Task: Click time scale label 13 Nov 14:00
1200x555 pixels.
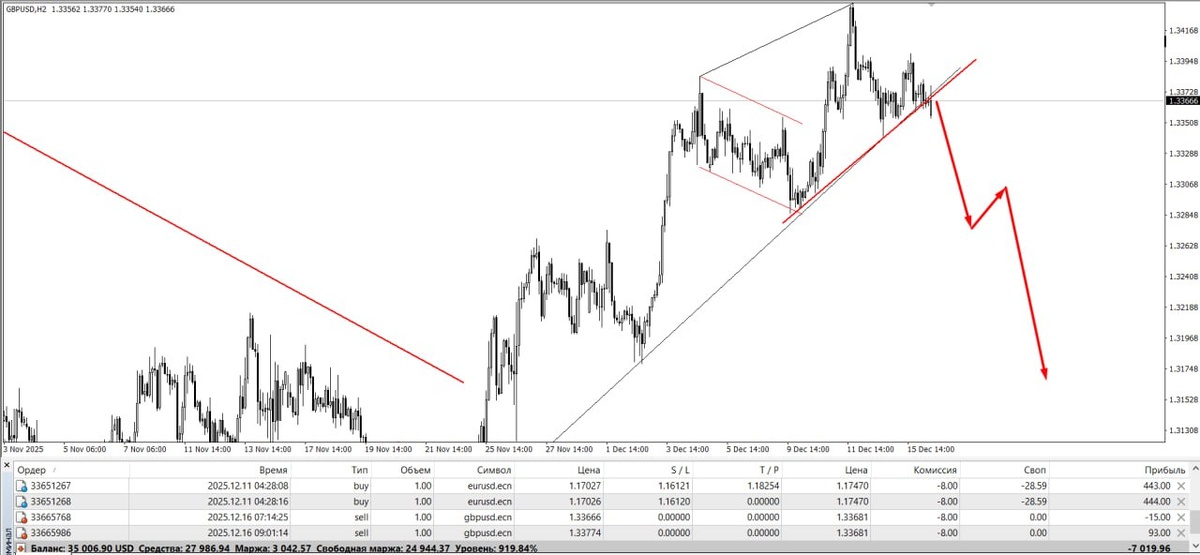Action: 270,449
